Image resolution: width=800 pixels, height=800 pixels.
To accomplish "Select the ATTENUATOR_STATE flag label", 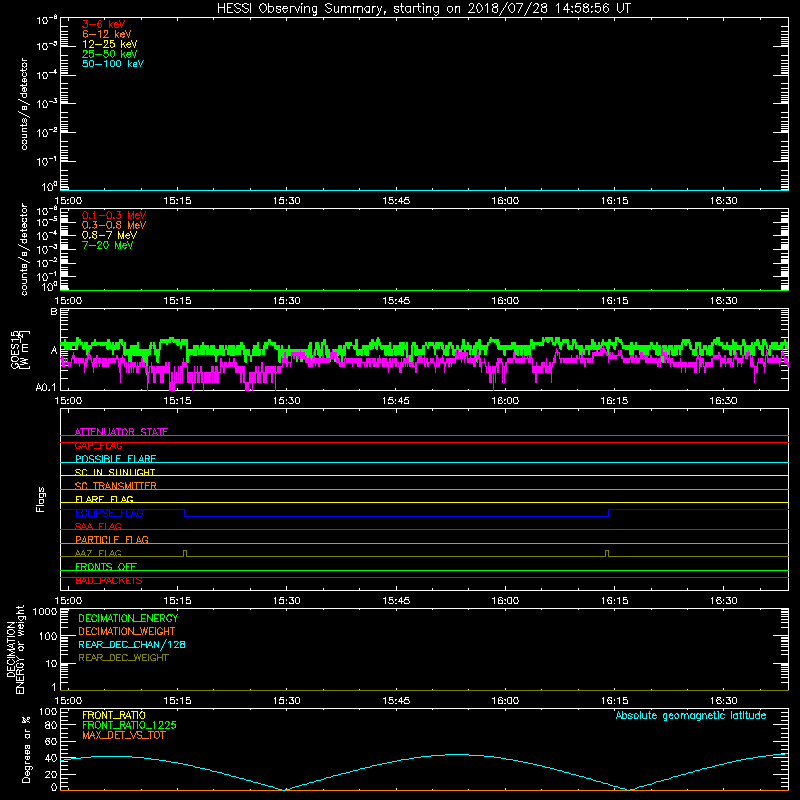I will point(121,432).
